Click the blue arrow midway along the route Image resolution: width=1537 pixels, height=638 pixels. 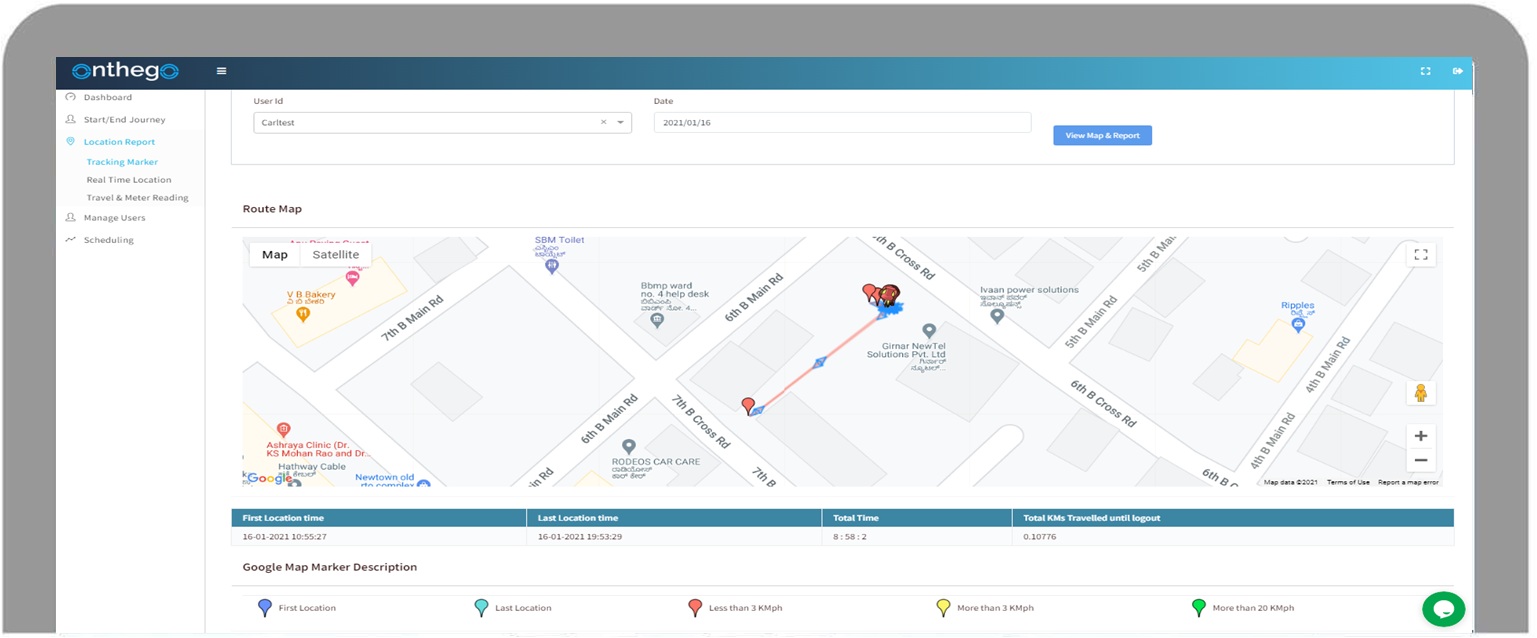(820, 362)
